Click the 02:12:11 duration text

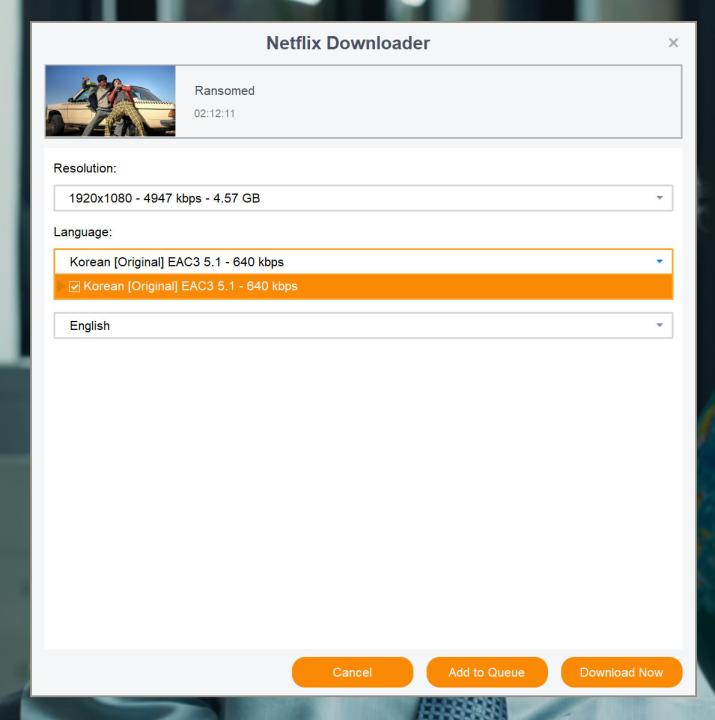click(x=214, y=113)
